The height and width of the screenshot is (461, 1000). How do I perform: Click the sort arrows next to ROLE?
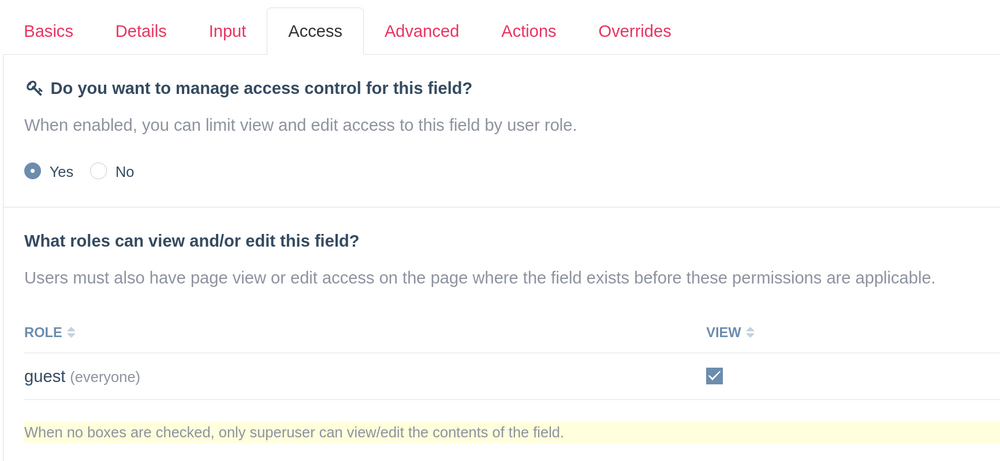(x=71, y=332)
